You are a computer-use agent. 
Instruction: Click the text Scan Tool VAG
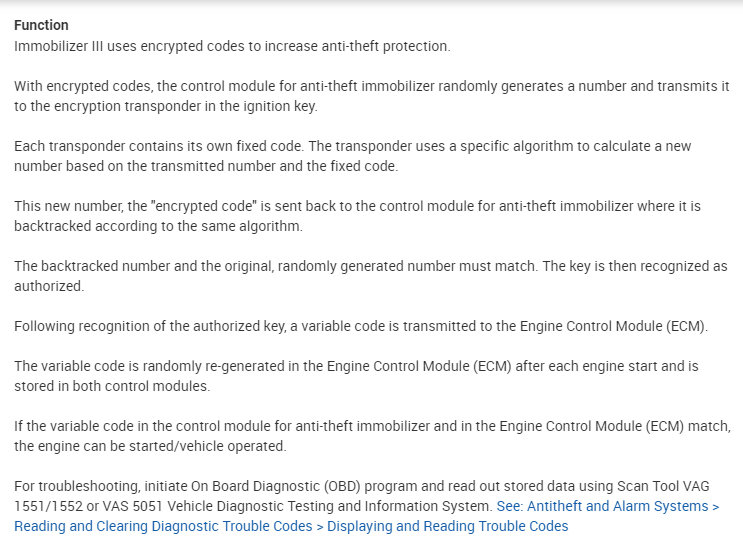661,486
